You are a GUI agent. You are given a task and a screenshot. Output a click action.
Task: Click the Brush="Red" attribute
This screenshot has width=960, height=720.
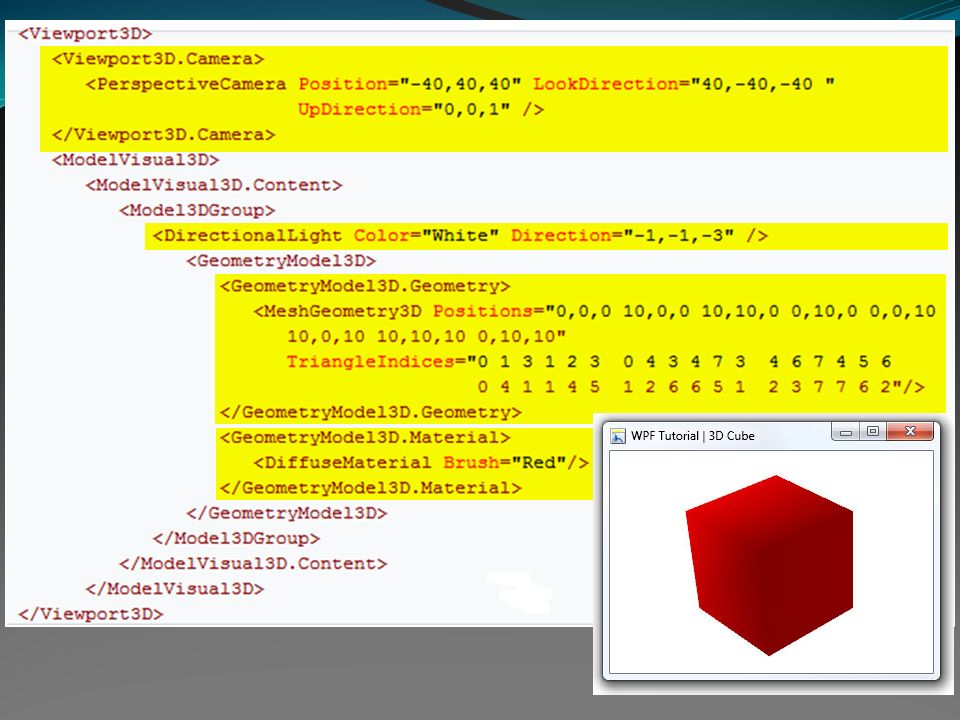504,463
